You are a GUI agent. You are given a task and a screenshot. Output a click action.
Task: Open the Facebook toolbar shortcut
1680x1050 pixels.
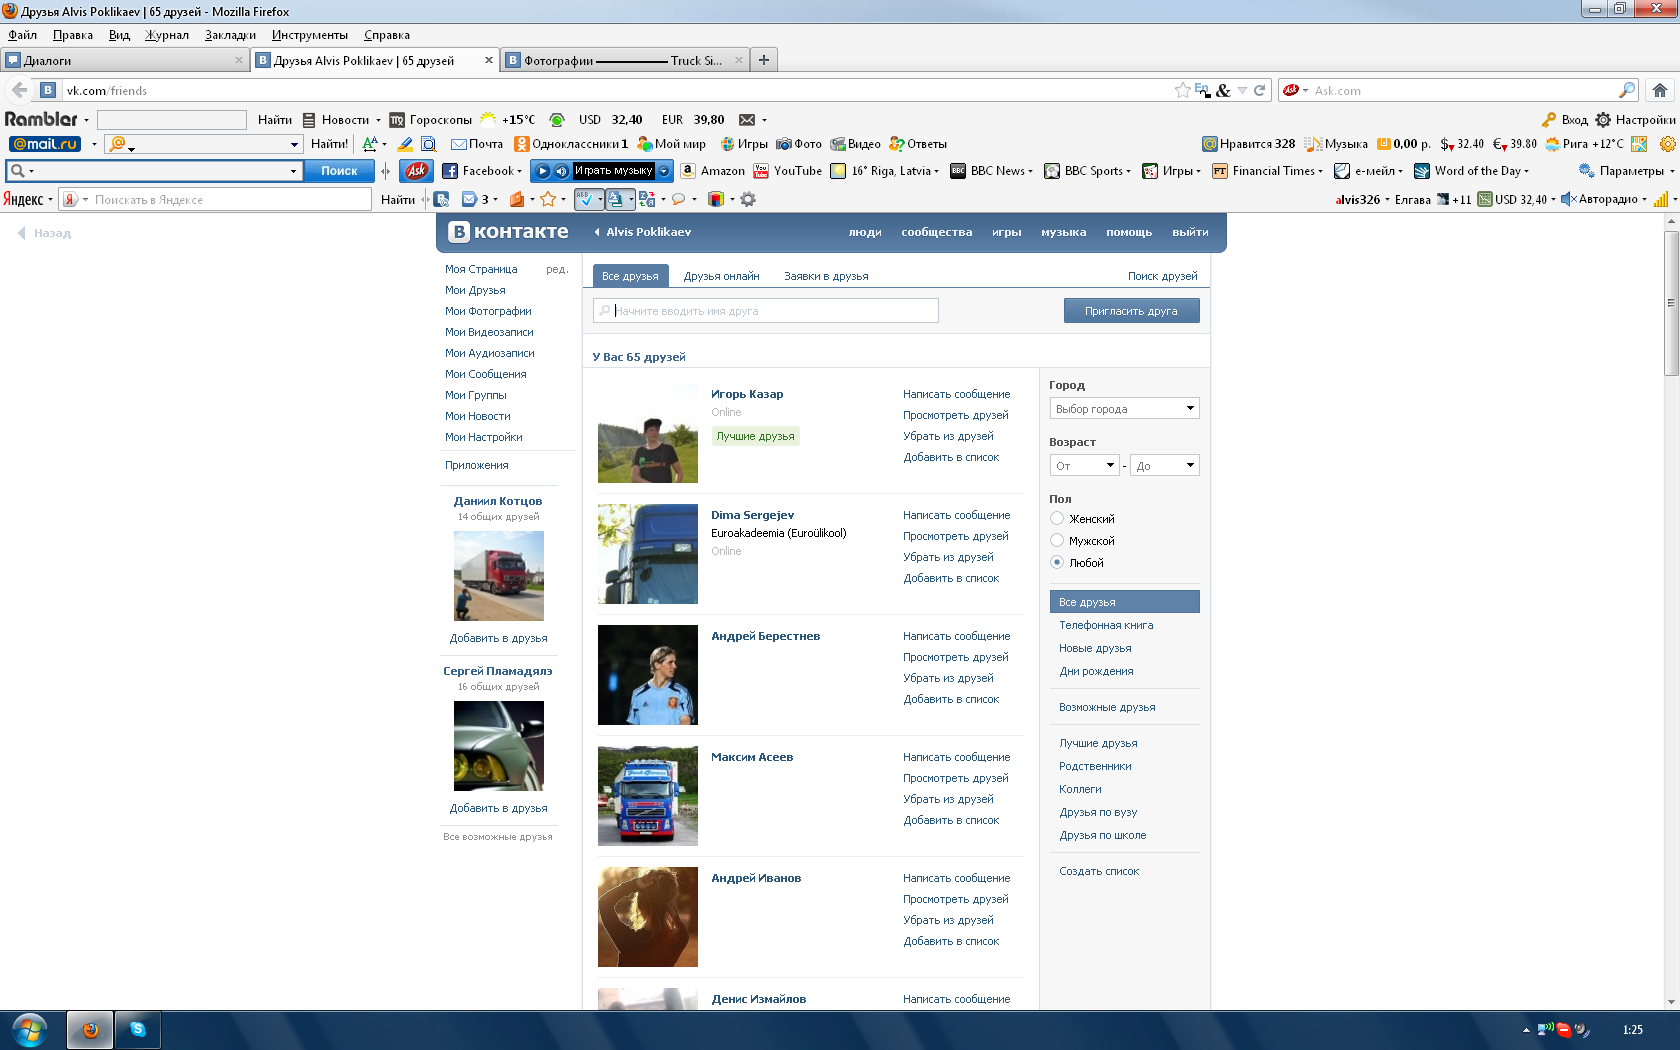(481, 171)
